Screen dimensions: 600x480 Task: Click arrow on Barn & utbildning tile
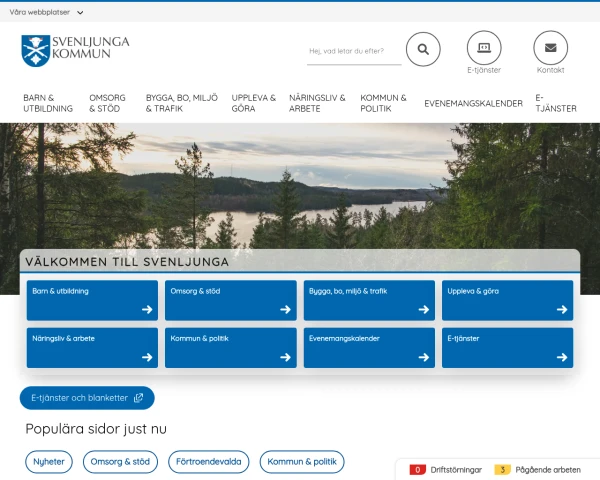pos(147,309)
